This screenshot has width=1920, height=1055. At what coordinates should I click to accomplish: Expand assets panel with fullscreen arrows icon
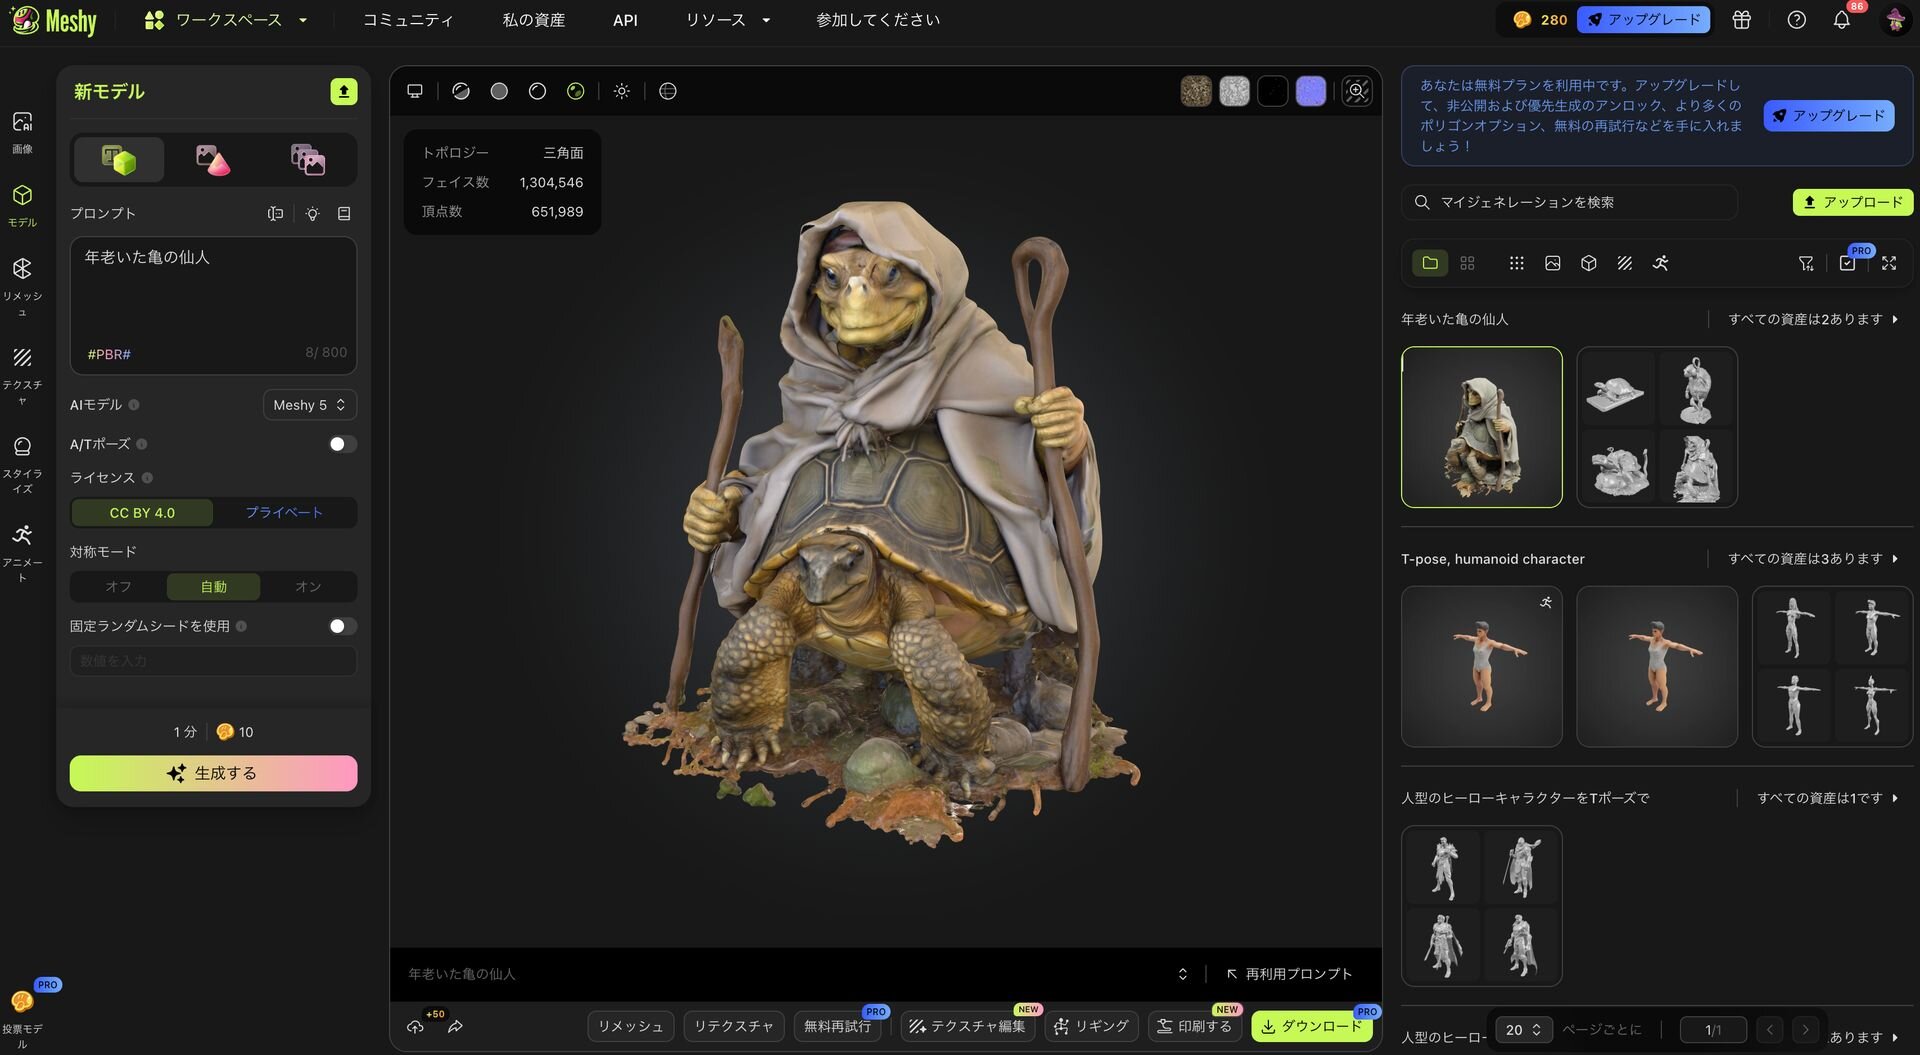point(1888,263)
